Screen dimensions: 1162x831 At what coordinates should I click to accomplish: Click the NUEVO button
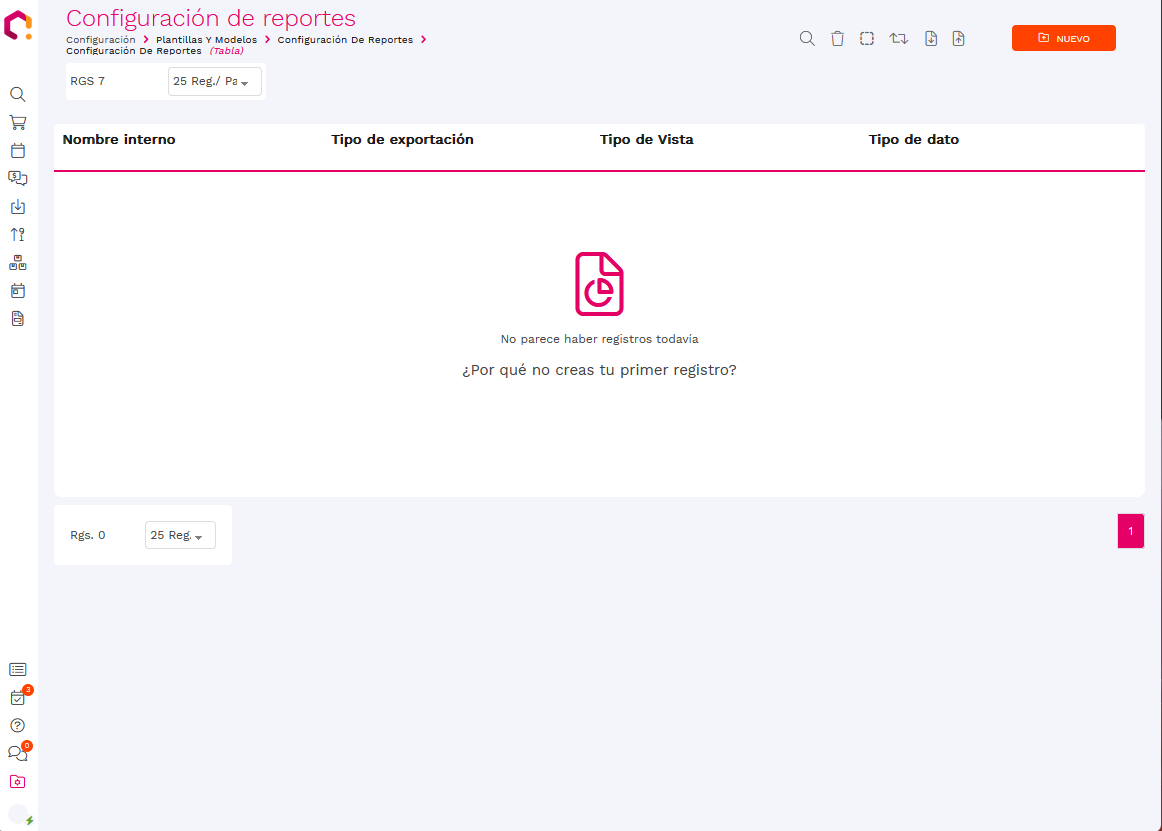pyautogui.click(x=1063, y=38)
